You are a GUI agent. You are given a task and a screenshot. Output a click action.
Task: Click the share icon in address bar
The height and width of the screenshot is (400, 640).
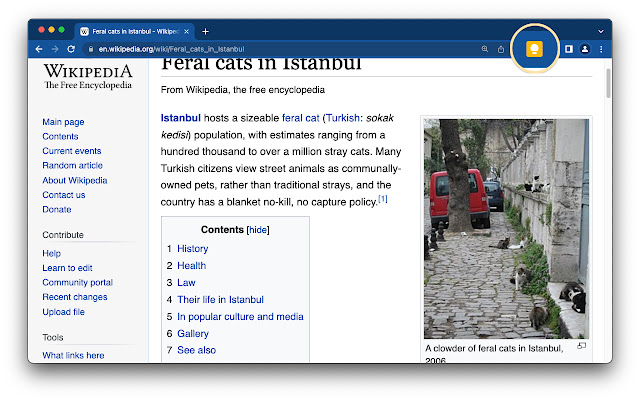click(x=501, y=48)
